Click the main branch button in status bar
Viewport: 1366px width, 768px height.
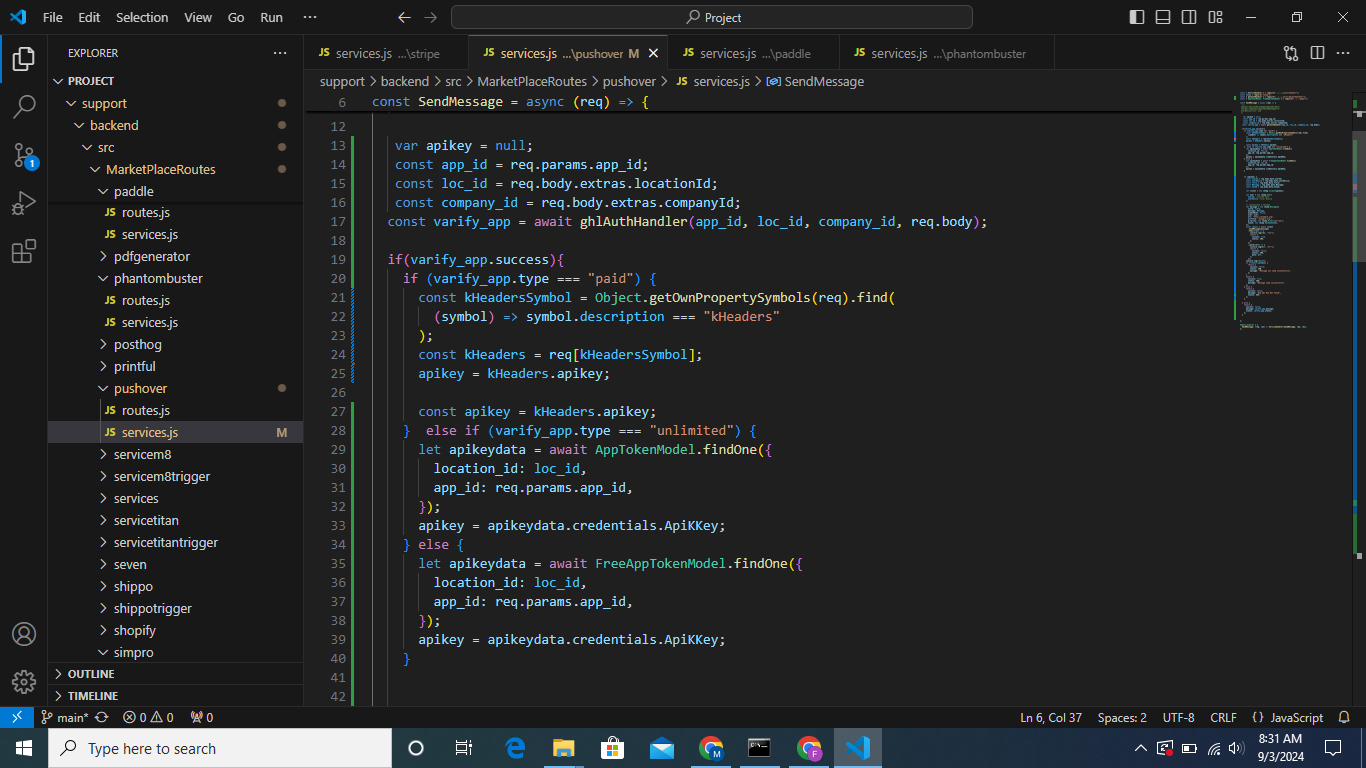click(65, 717)
